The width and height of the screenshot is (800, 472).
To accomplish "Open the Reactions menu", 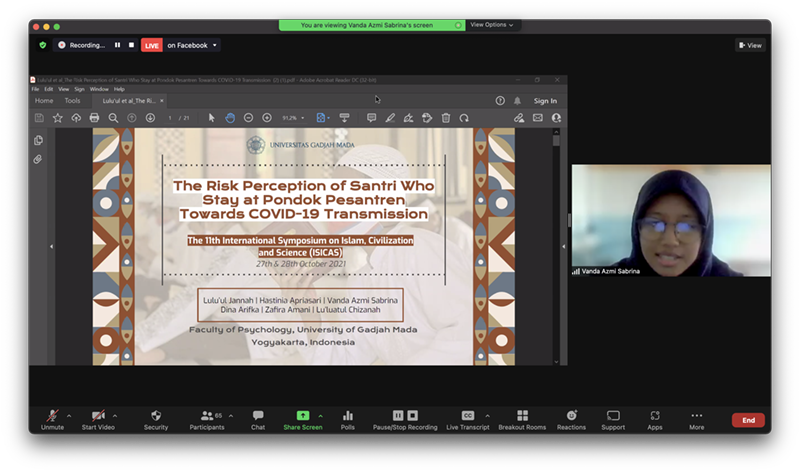I will [x=571, y=416].
